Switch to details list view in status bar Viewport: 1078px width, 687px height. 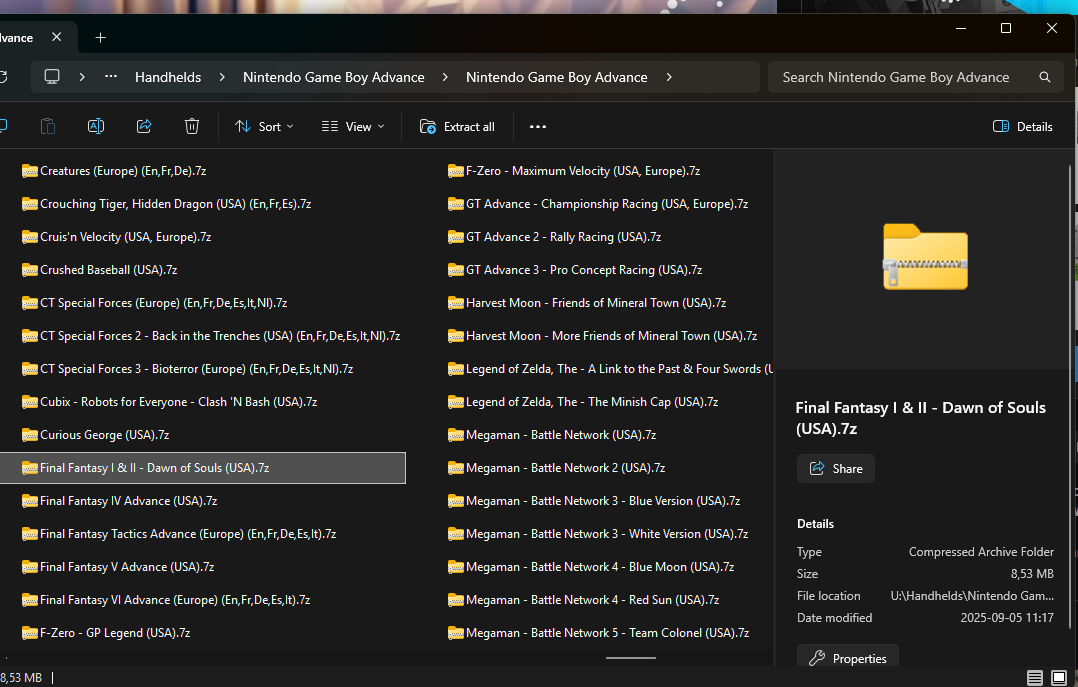[x=1034, y=678]
